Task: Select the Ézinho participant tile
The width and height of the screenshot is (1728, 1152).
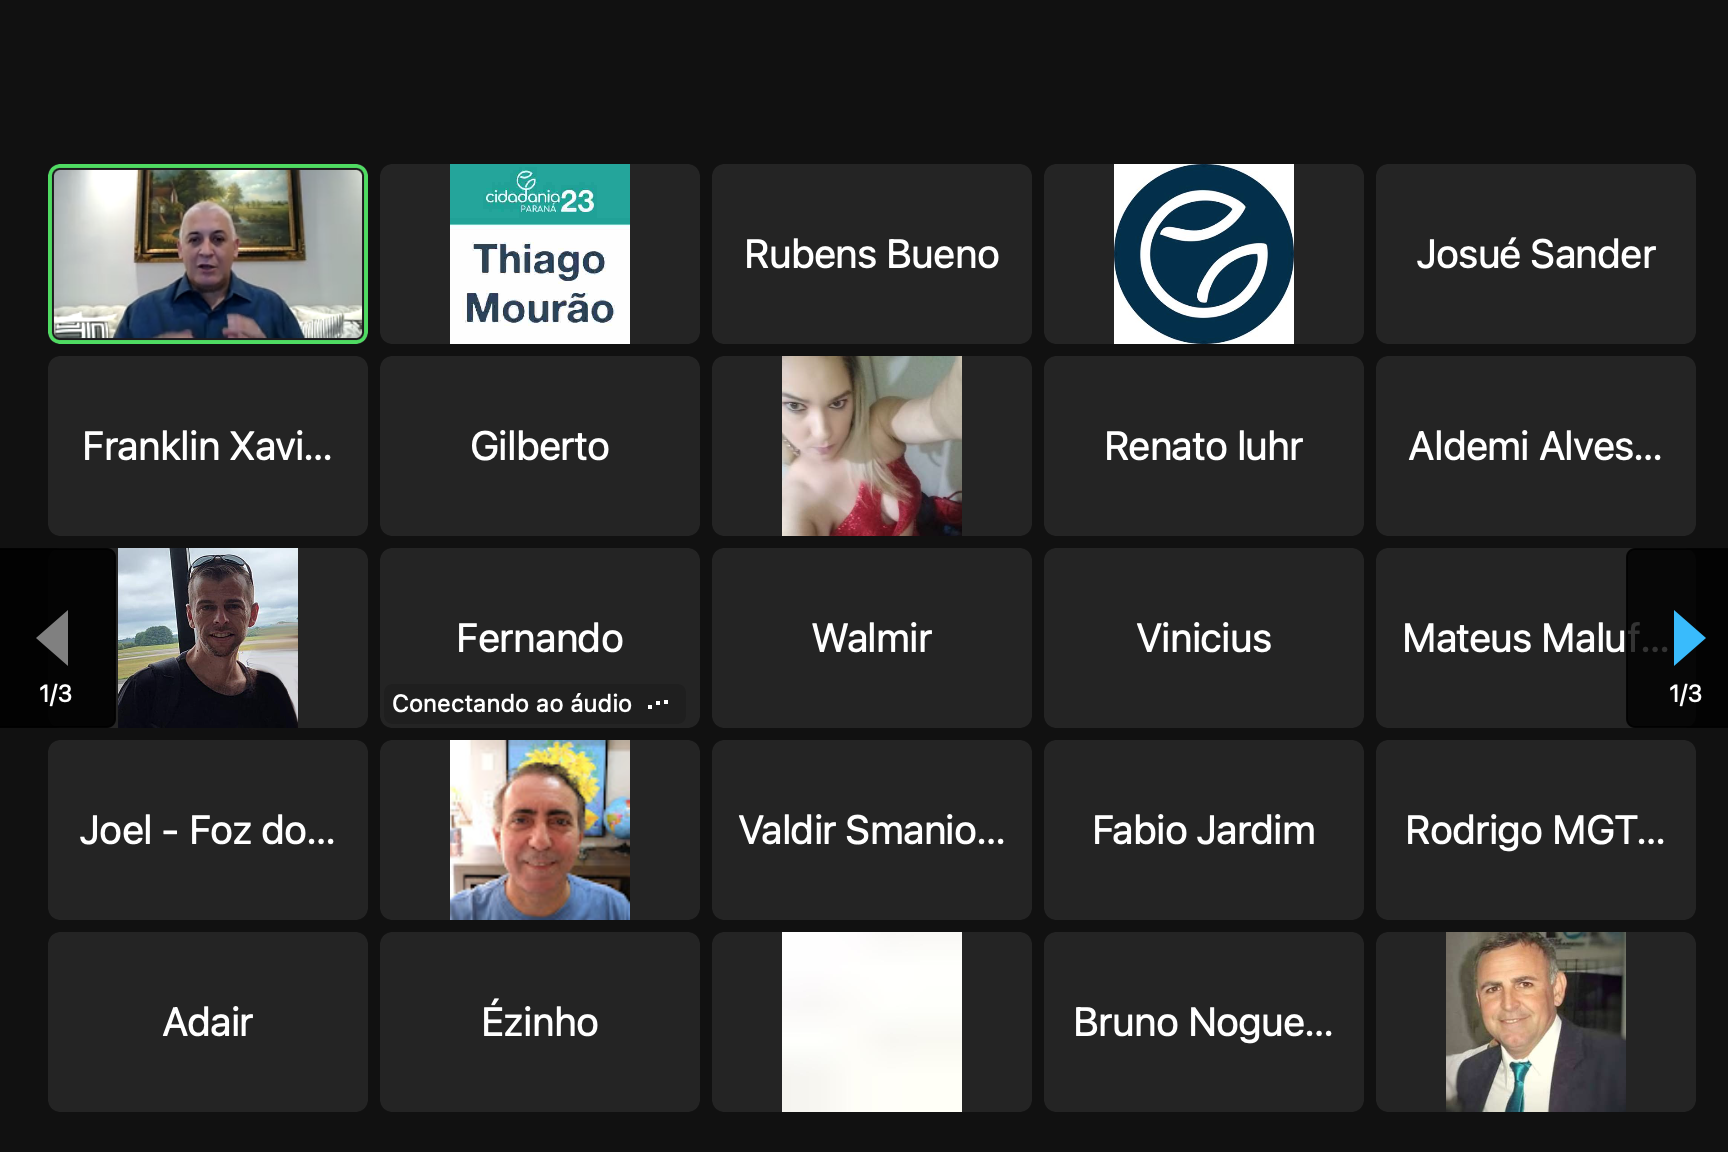Action: coord(540,1022)
